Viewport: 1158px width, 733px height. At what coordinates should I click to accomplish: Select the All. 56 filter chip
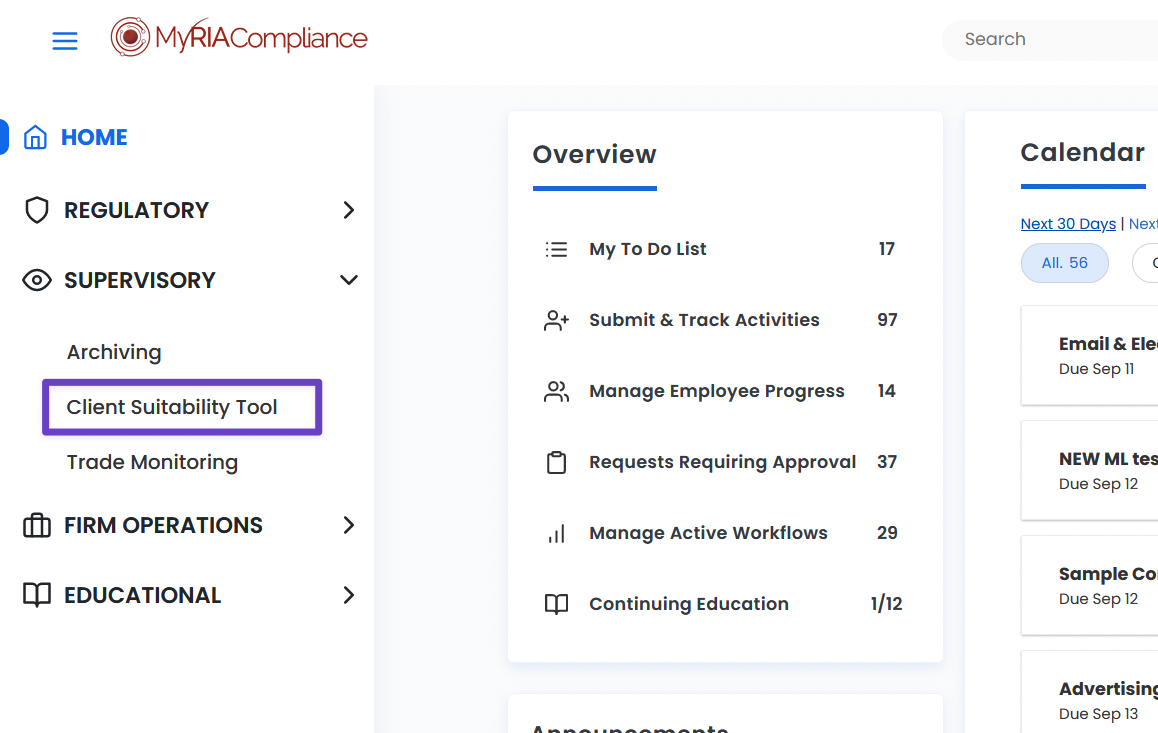pyautogui.click(x=1064, y=263)
